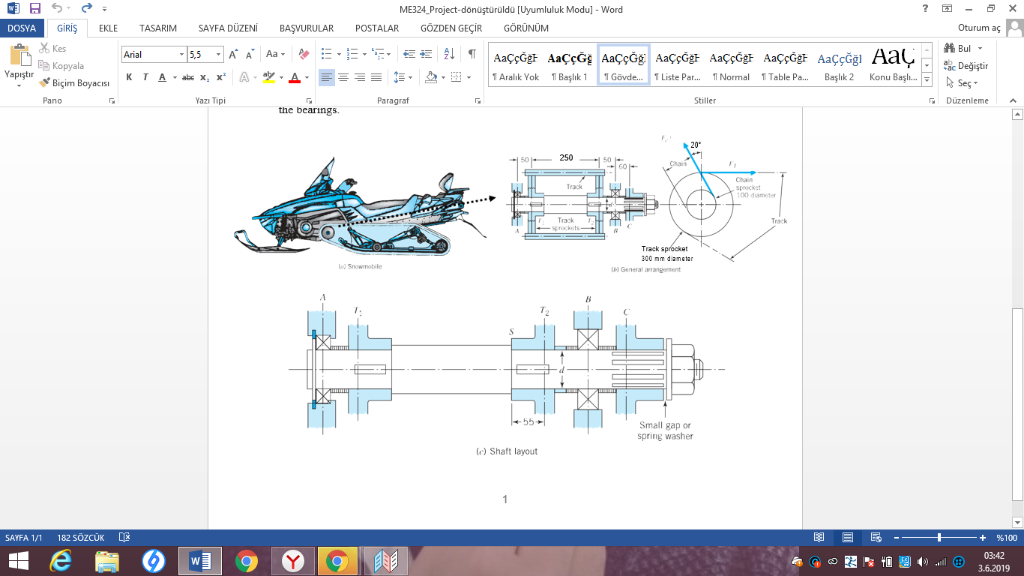Switch to print layout view in status bar

click(848, 537)
